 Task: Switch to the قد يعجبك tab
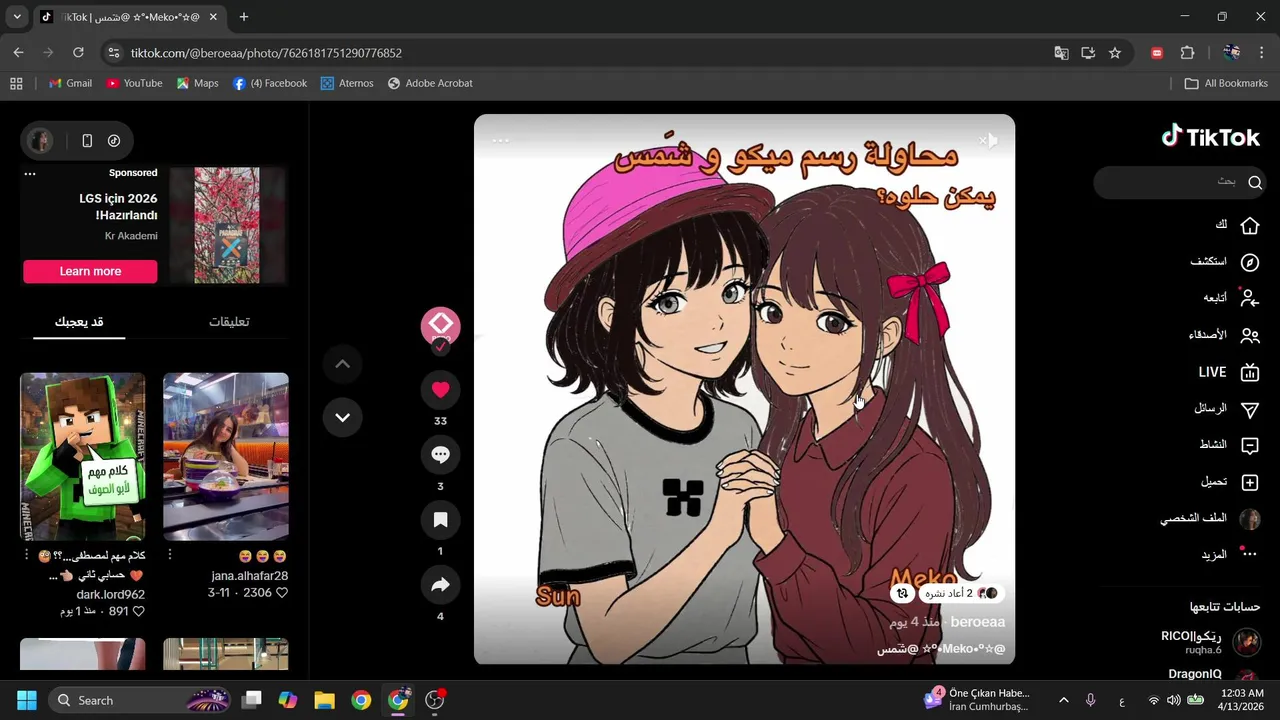79,321
